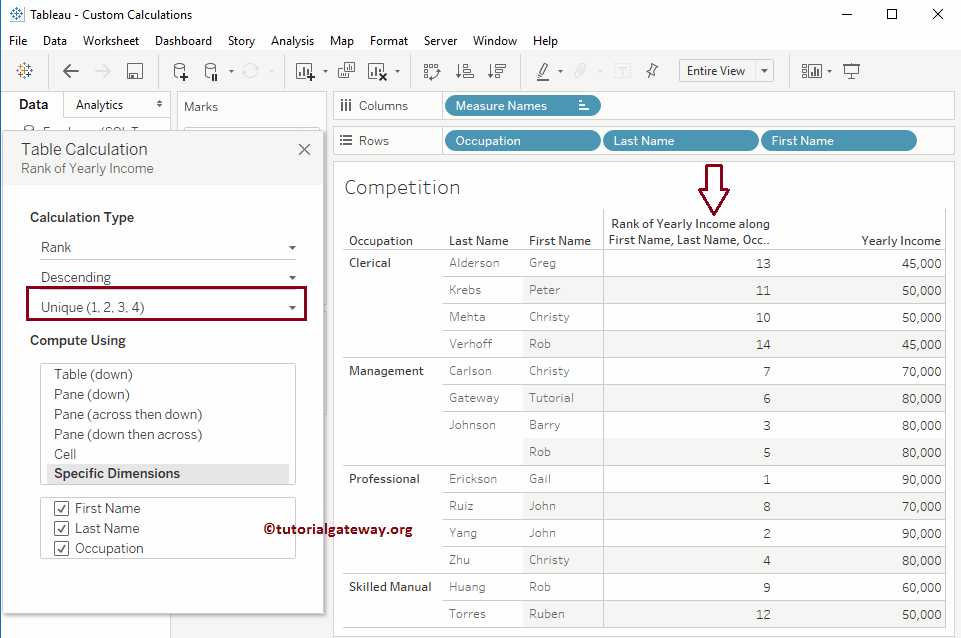Click the Occupation pill on Rows shelf
The height and width of the screenshot is (638, 961).
[x=521, y=141]
